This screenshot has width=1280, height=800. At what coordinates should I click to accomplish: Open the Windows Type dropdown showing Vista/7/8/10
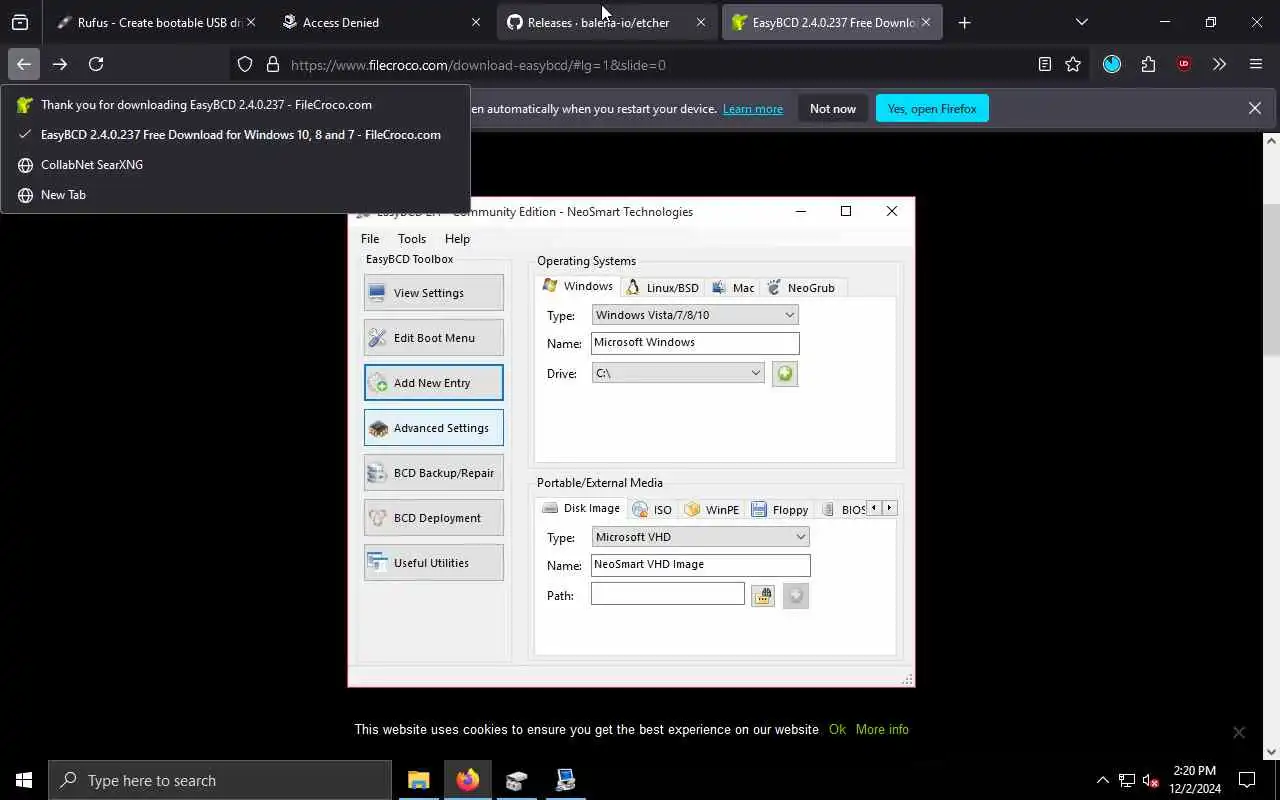pyautogui.click(x=695, y=315)
